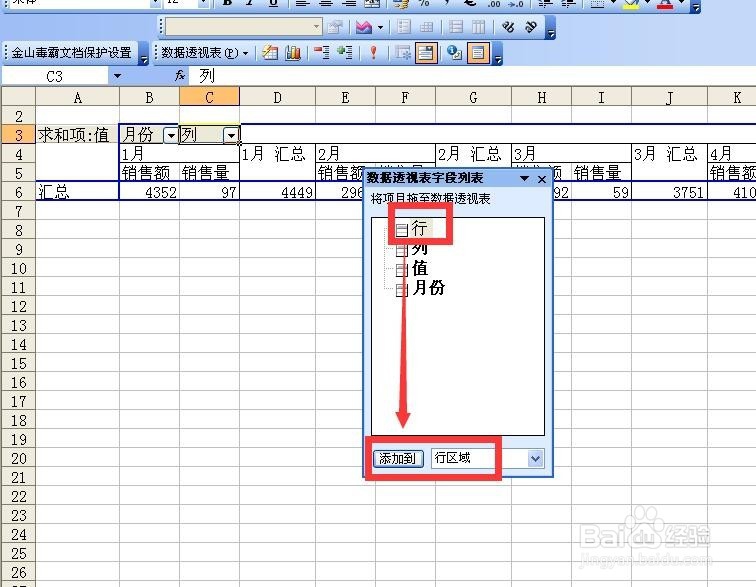Toggle the Show Field List button
Image resolution: width=756 pixels, height=587 pixels.
click(x=477, y=53)
